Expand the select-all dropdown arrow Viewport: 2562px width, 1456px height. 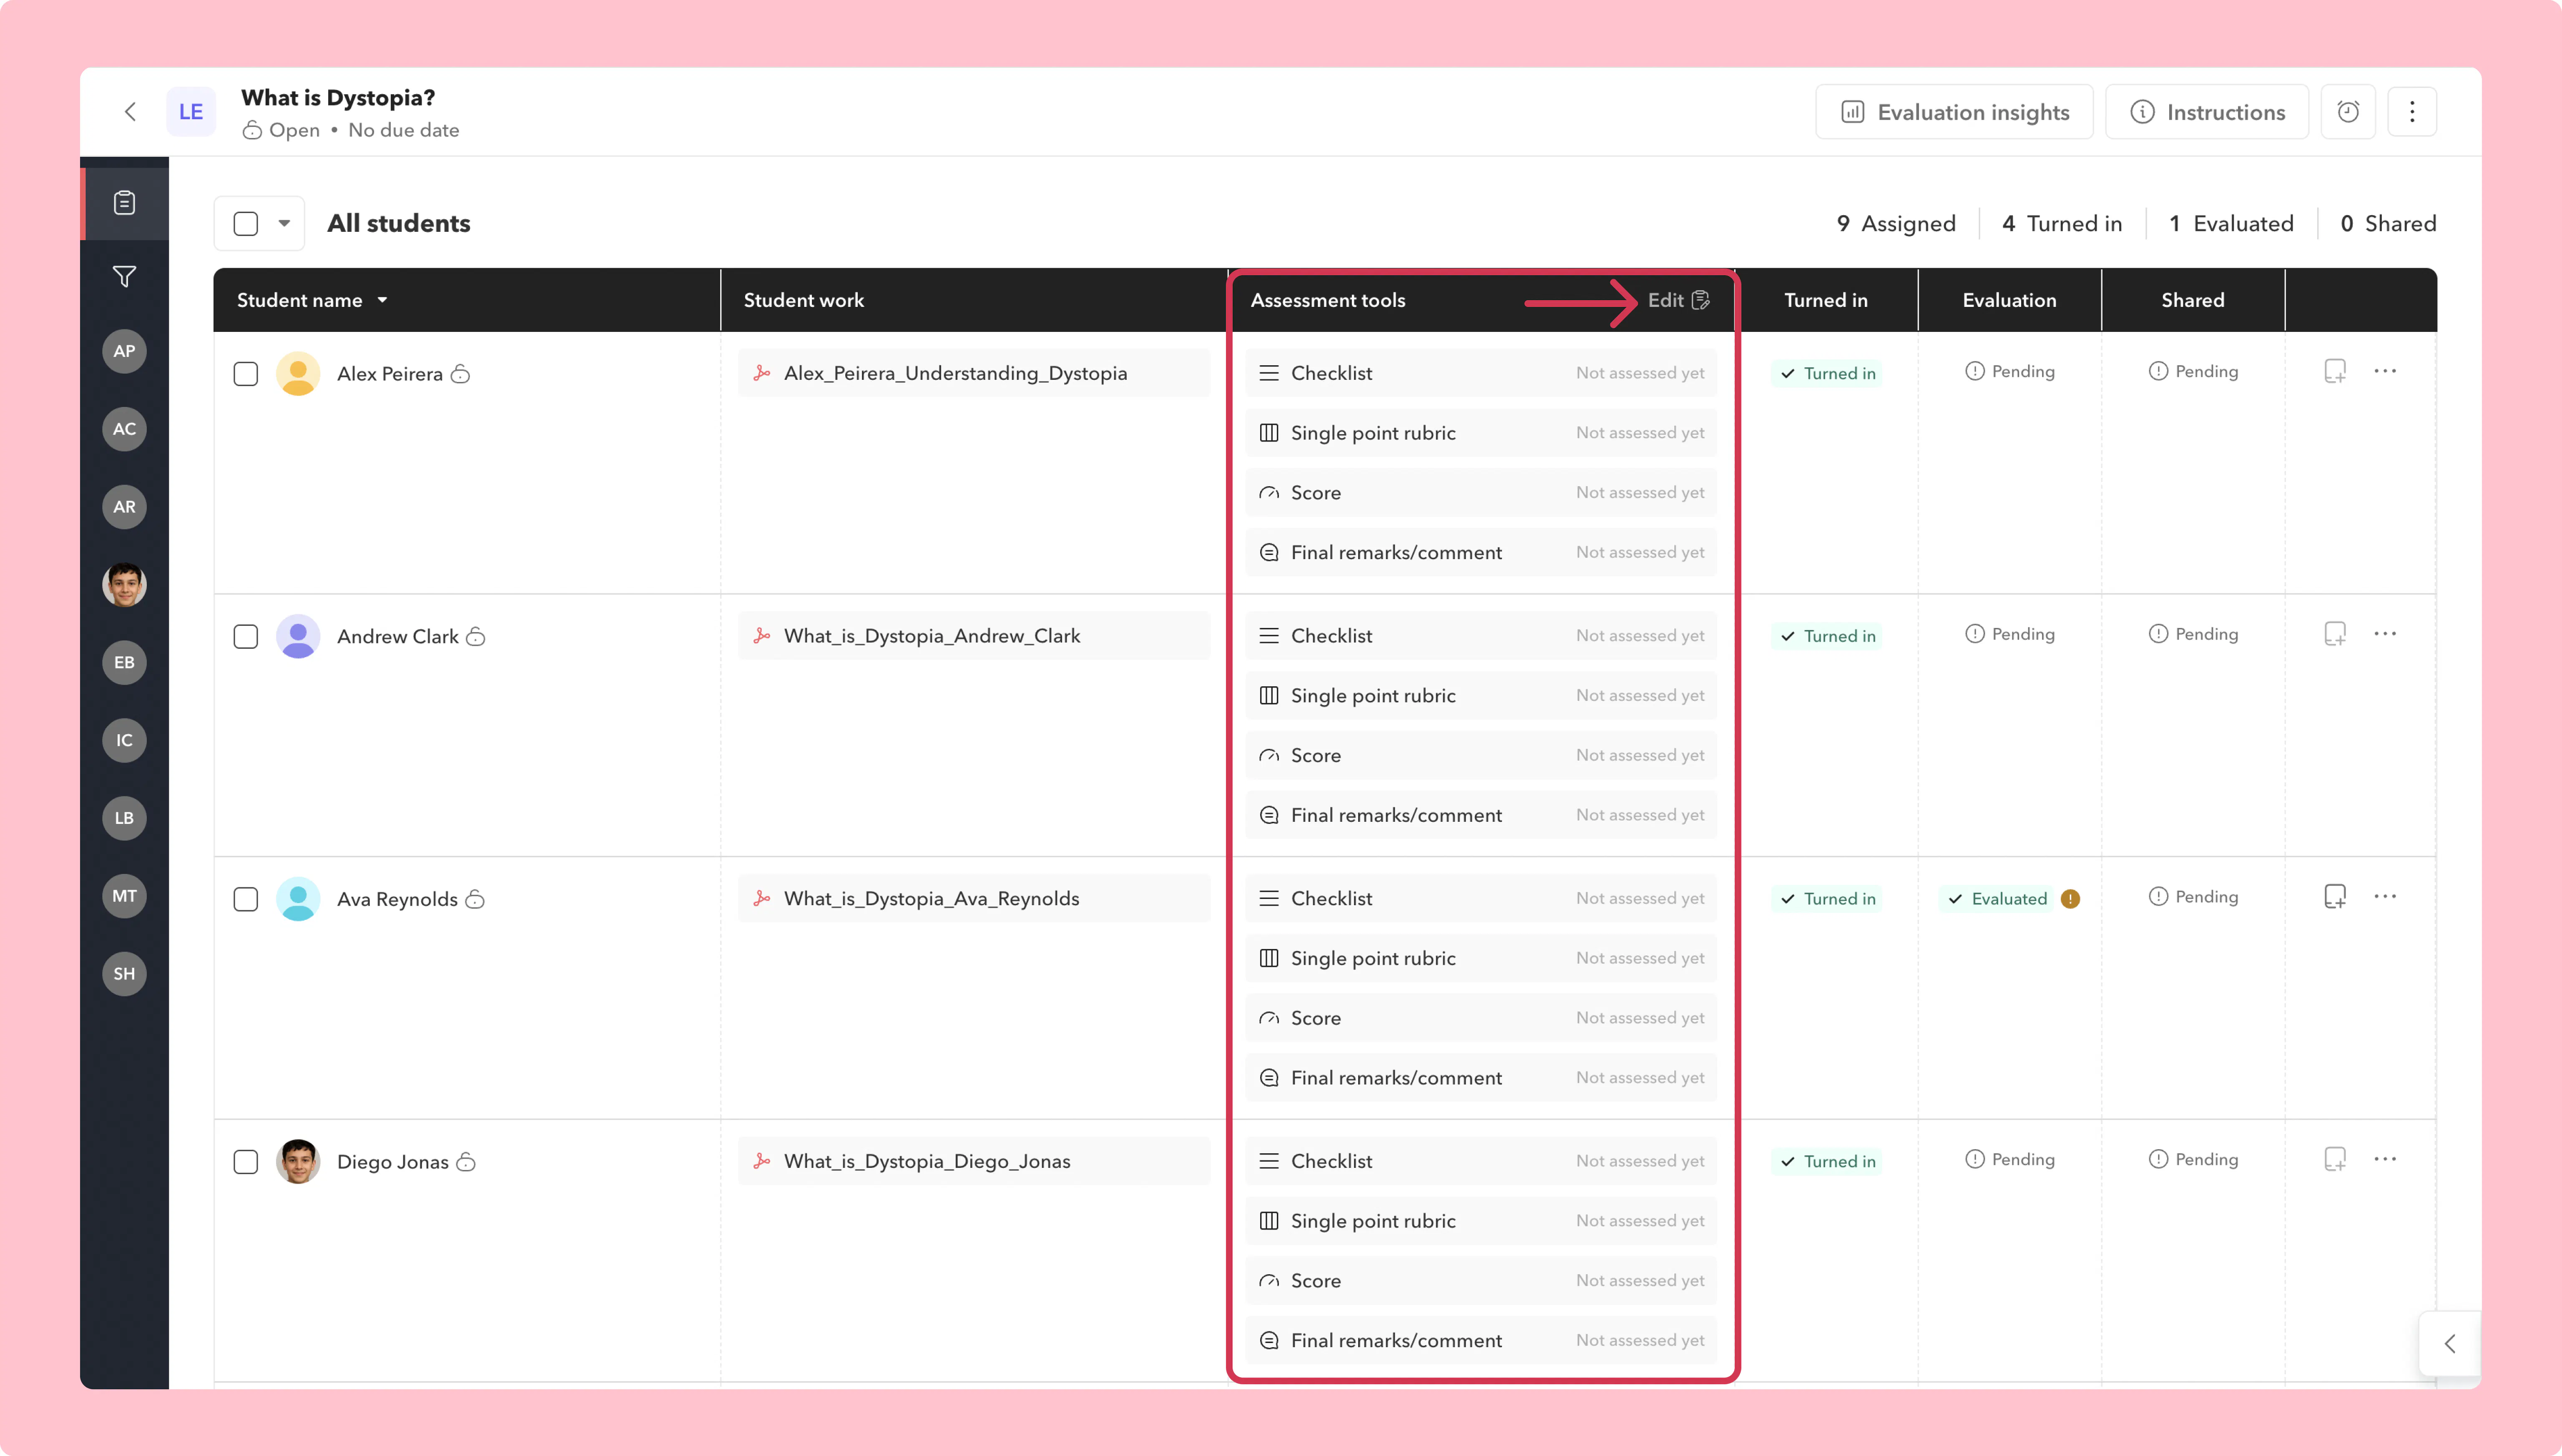[284, 224]
